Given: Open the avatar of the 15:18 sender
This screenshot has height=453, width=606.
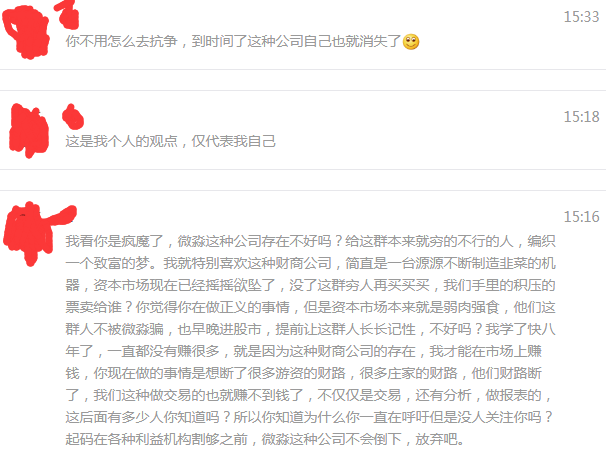Looking at the screenshot, I should tap(29, 131).
